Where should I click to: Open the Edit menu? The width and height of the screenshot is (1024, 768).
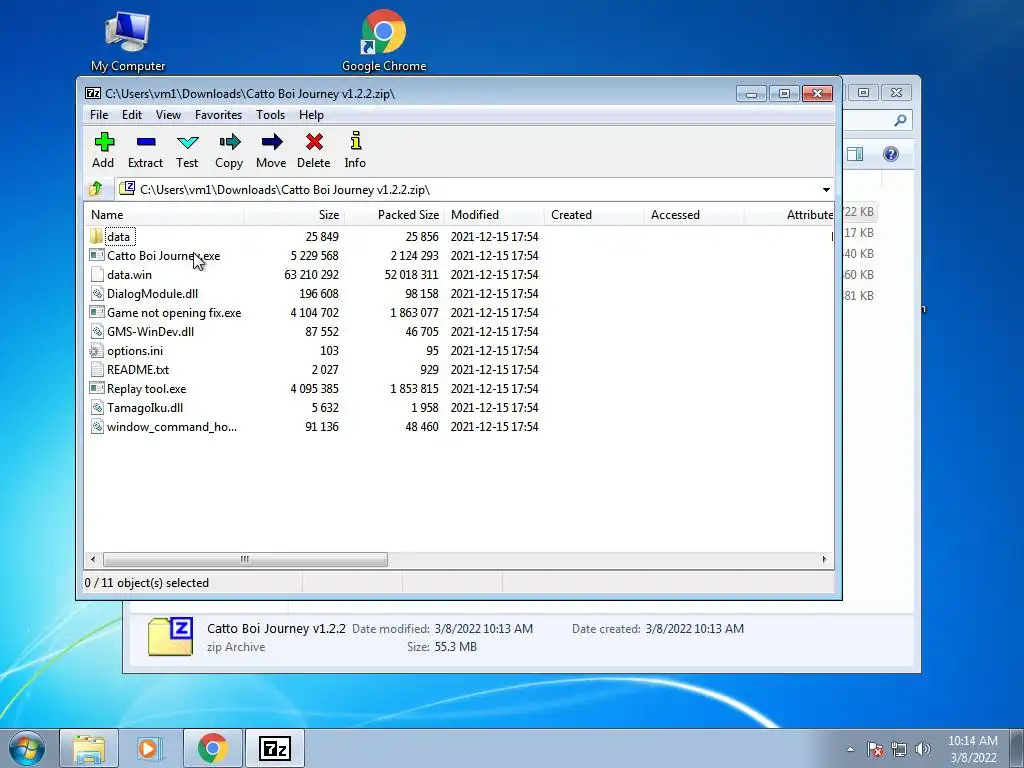[x=132, y=114]
